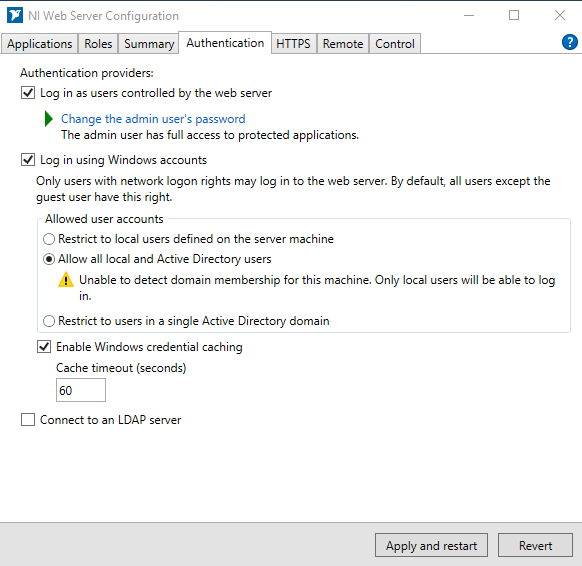Switch to the Remote tab
The height and width of the screenshot is (566, 582).
tap(343, 44)
